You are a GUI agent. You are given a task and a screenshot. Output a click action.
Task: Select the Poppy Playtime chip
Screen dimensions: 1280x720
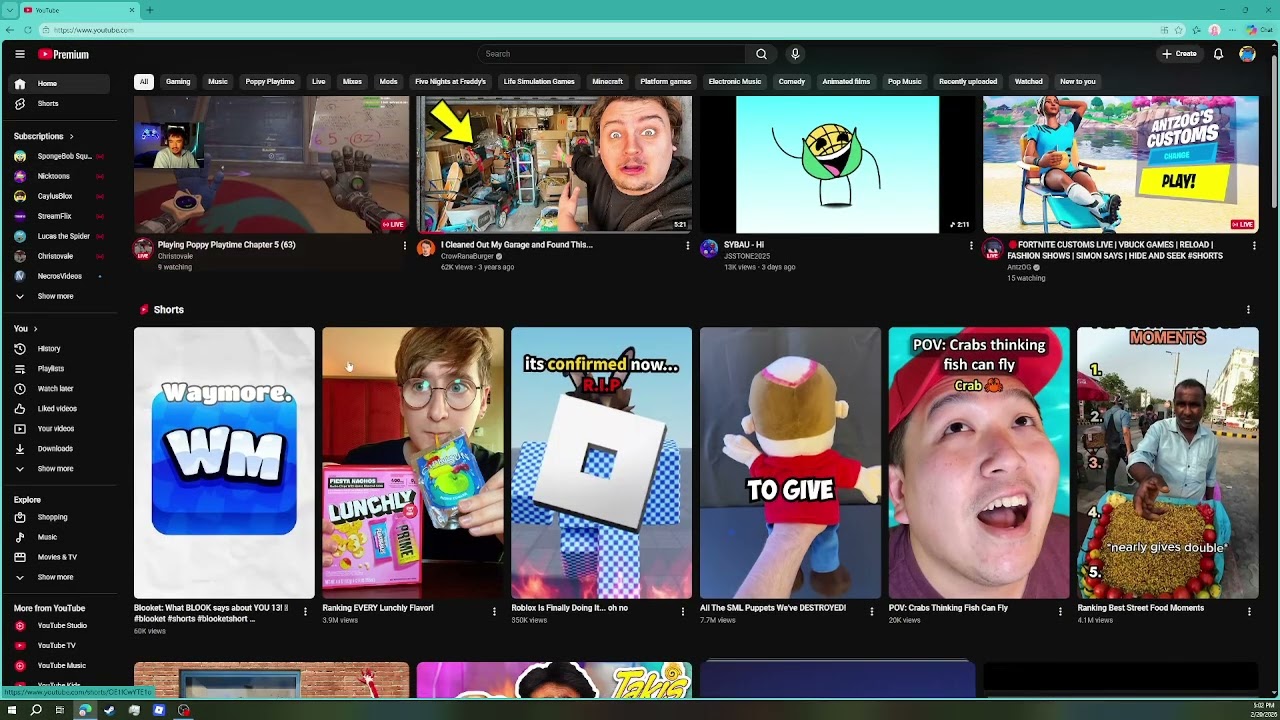[270, 82]
